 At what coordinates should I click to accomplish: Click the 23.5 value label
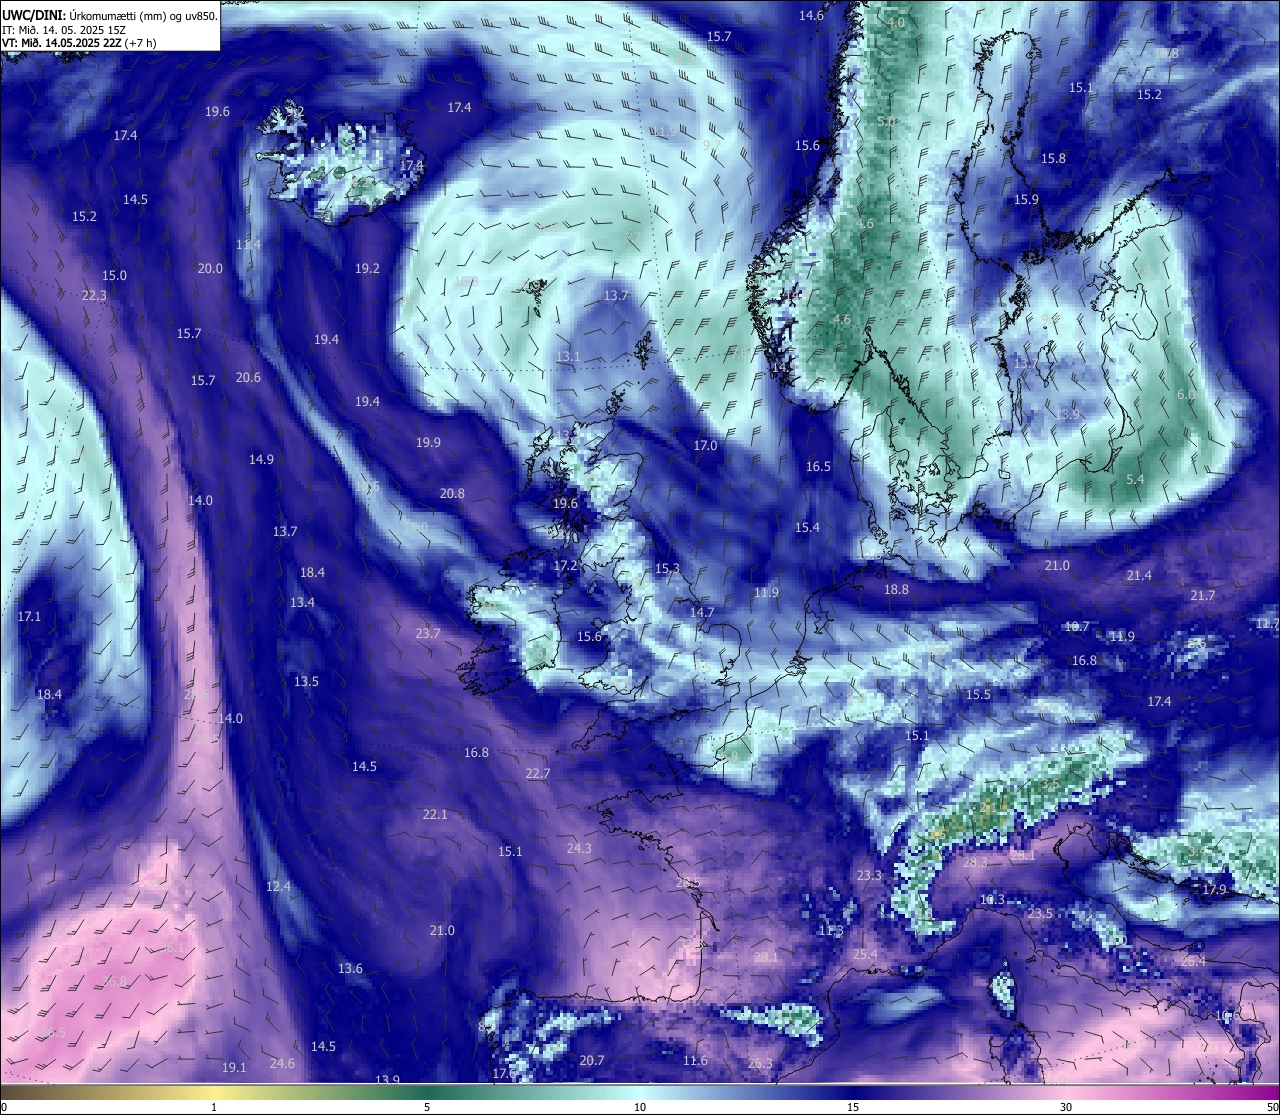click(1040, 913)
